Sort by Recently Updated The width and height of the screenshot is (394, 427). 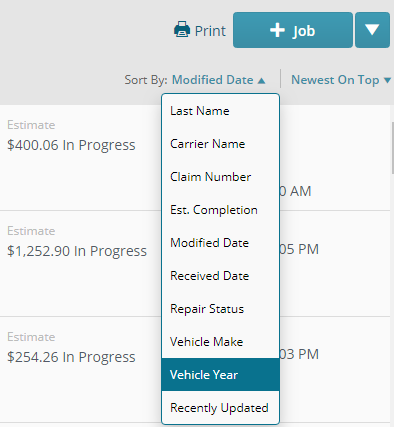(x=220, y=408)
